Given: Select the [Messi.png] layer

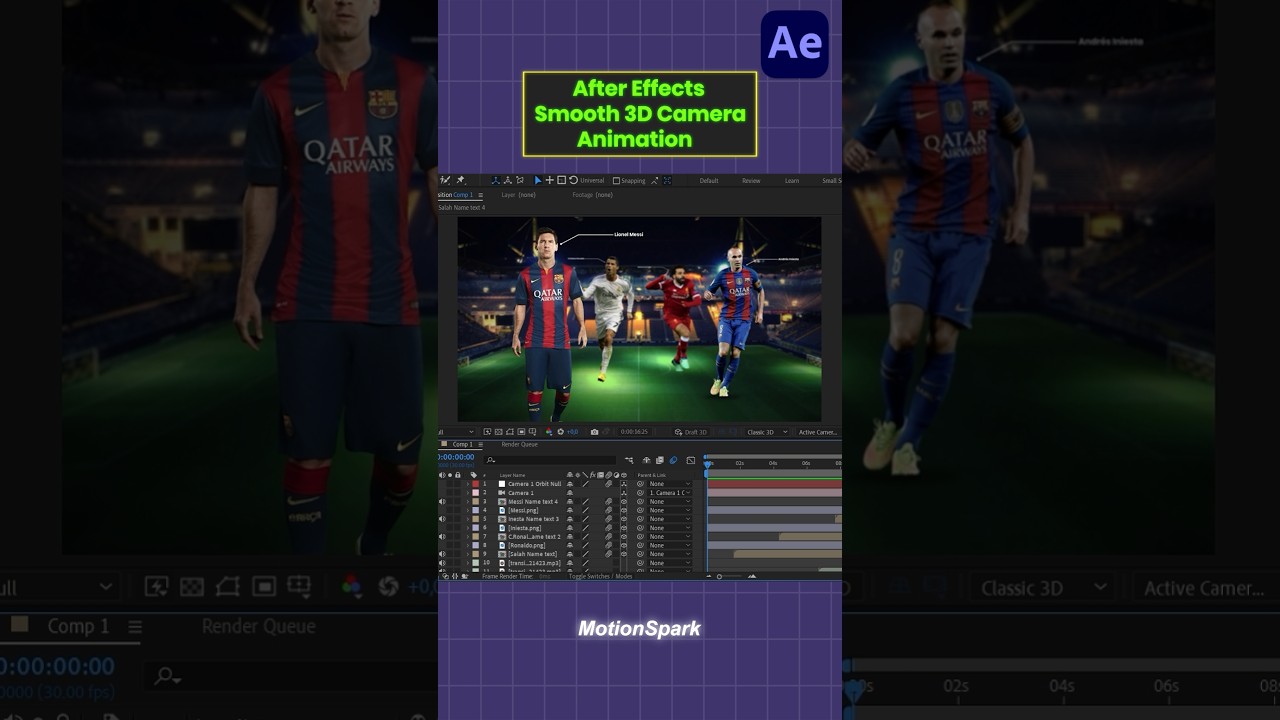Looking at the screenshot, I should (523, 510).
